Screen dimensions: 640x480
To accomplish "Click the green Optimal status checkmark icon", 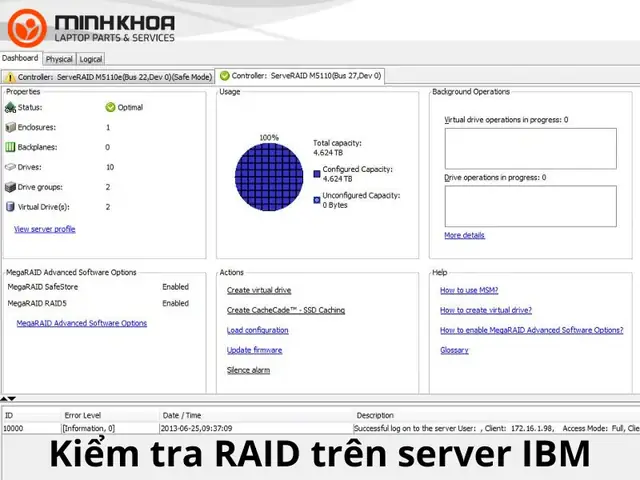I will pos(110,107).
